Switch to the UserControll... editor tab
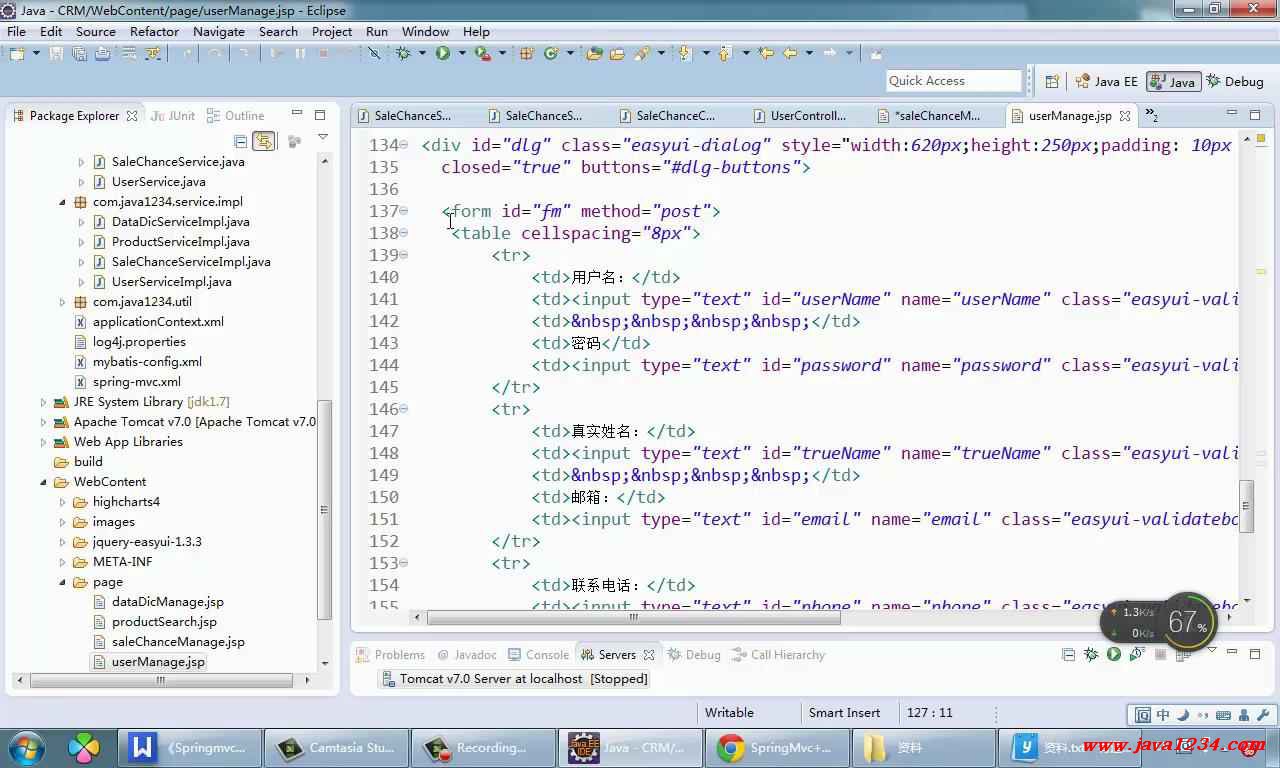 [x=808, y=116]
